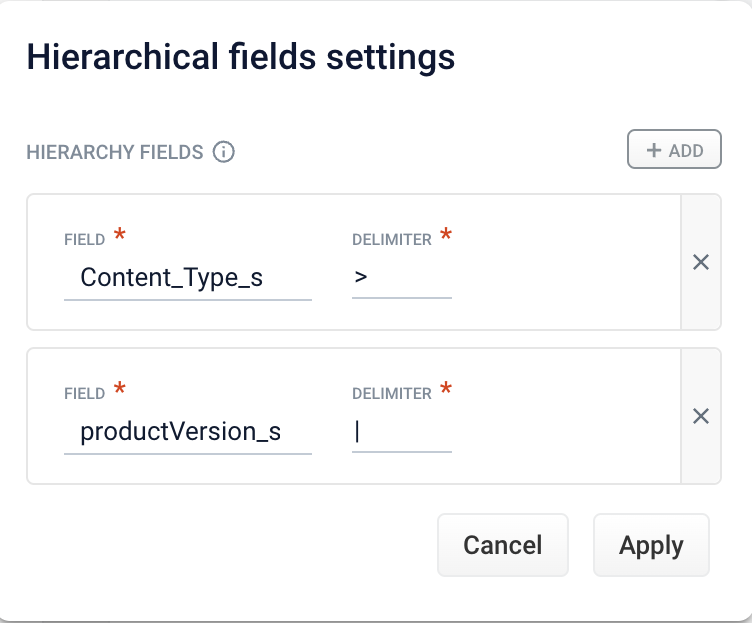Click FIELD label above Content_Type_s
Viewport: 752px width, 623px height.
coord(84,240)
